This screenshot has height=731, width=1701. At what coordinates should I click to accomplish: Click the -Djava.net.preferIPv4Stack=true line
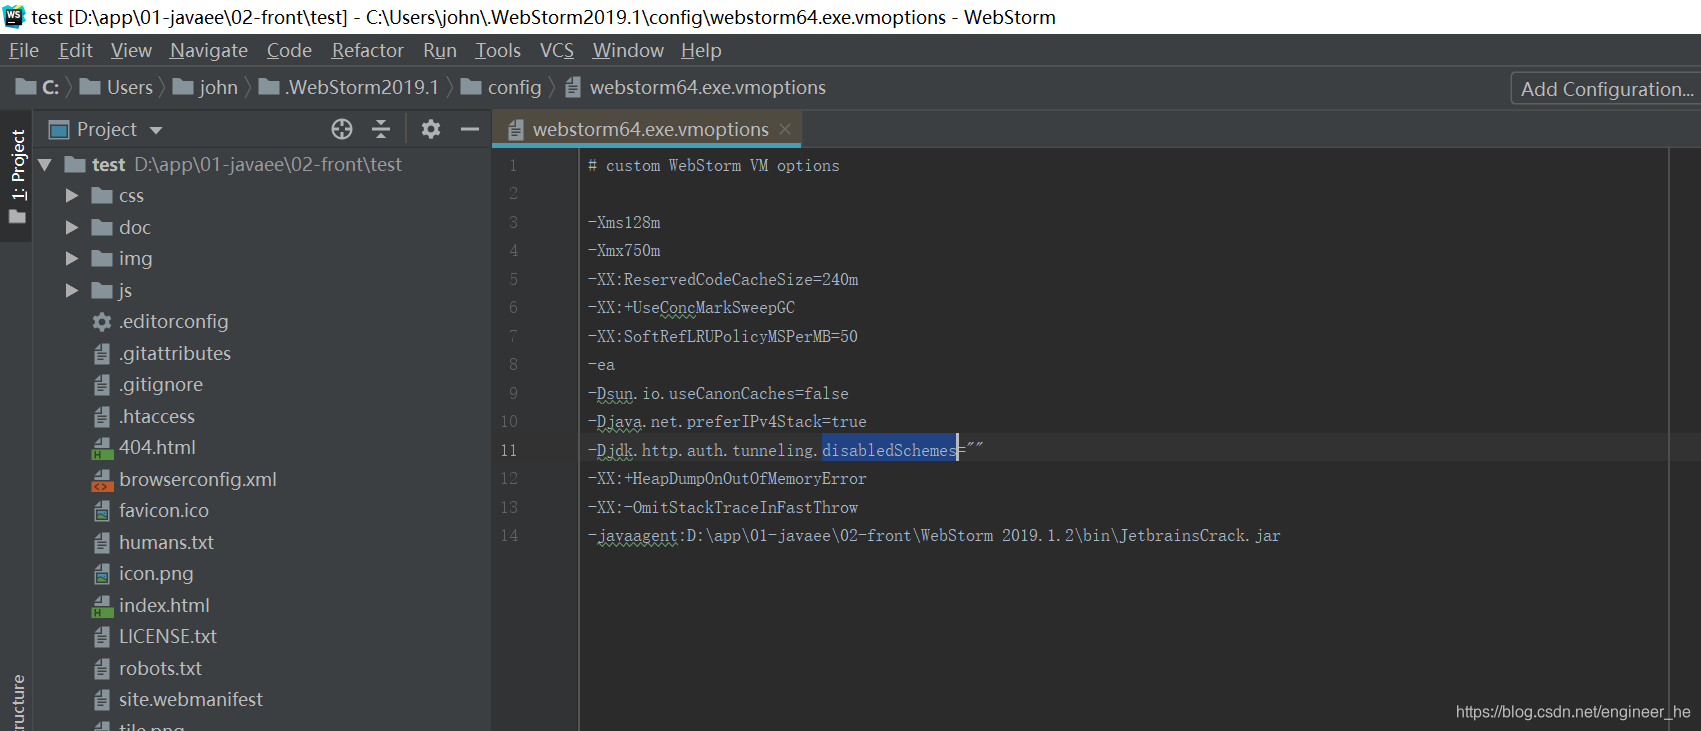727,422
